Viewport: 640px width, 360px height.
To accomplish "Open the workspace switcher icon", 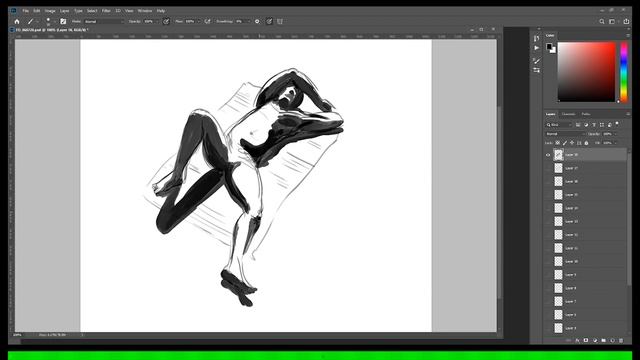I will coord(612,21).
